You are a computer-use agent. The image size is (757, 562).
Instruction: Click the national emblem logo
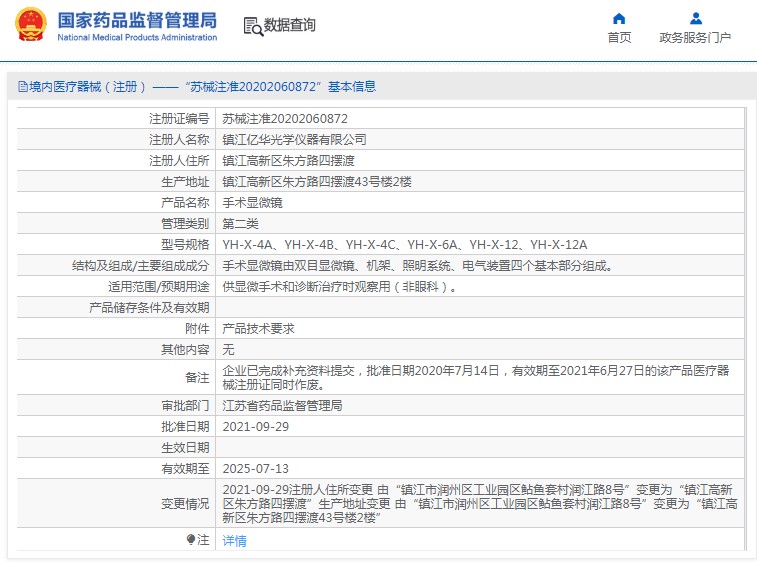click(x=31, y=24)
